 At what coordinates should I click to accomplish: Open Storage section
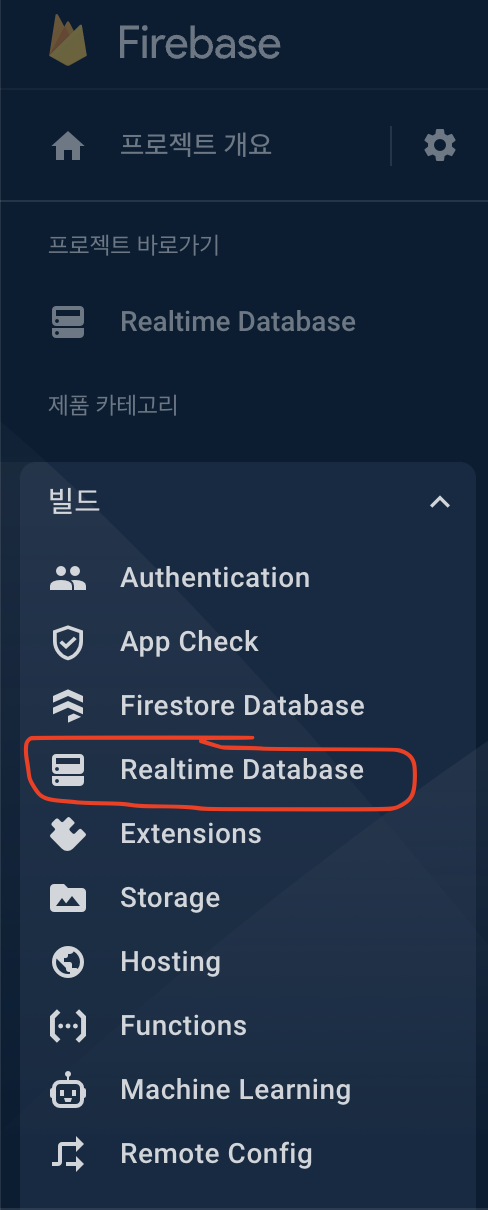(170, 898)
